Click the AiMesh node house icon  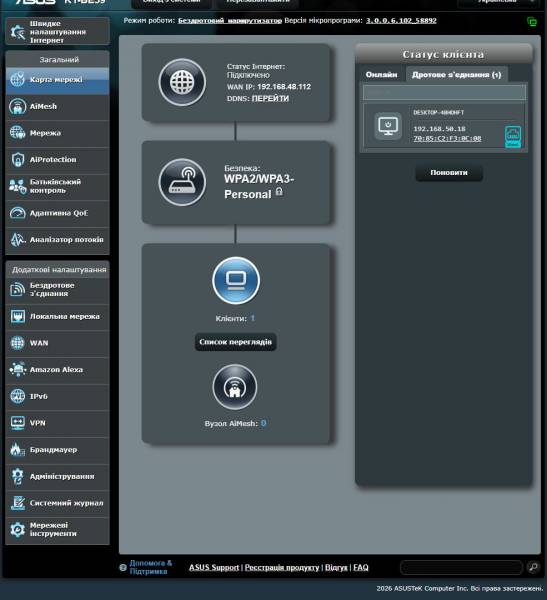point(235,387)
